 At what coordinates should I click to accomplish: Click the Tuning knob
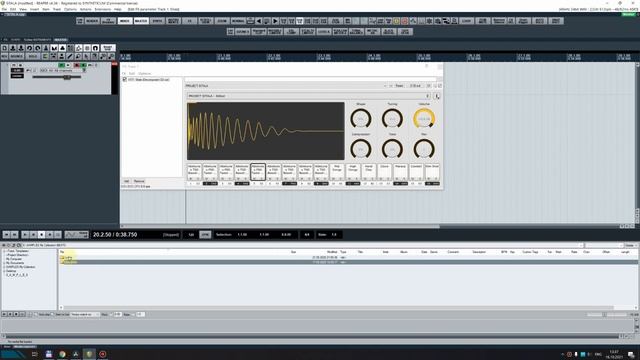pos(392,118)
